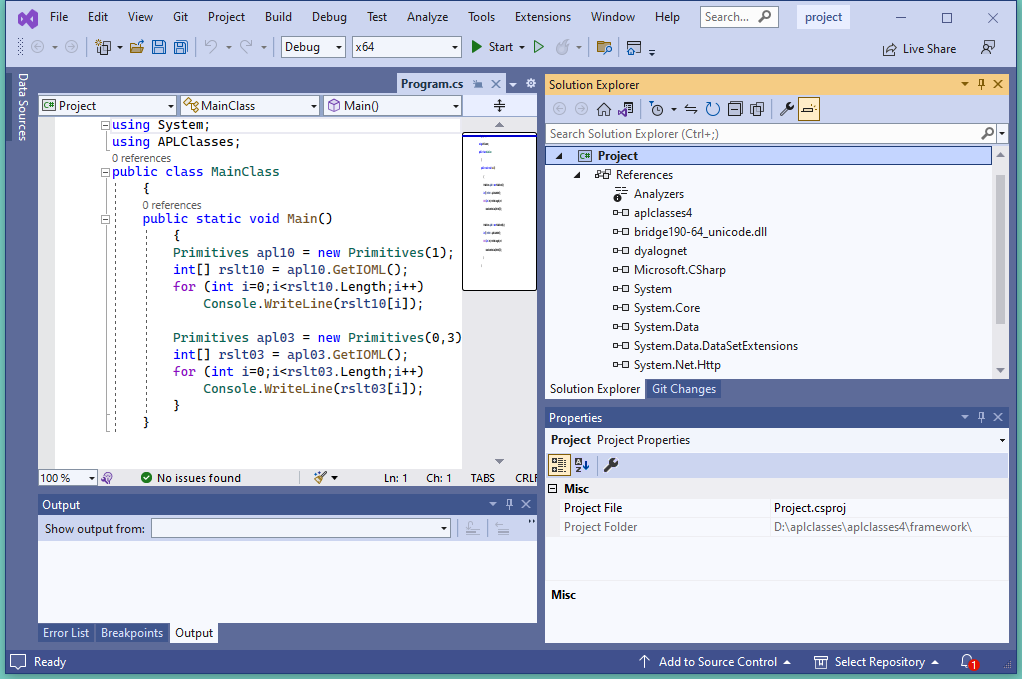Click the Refresh icon in Solution Explorer
Image resolution: width=1022 pixels, height=679 pixels.
712,109
